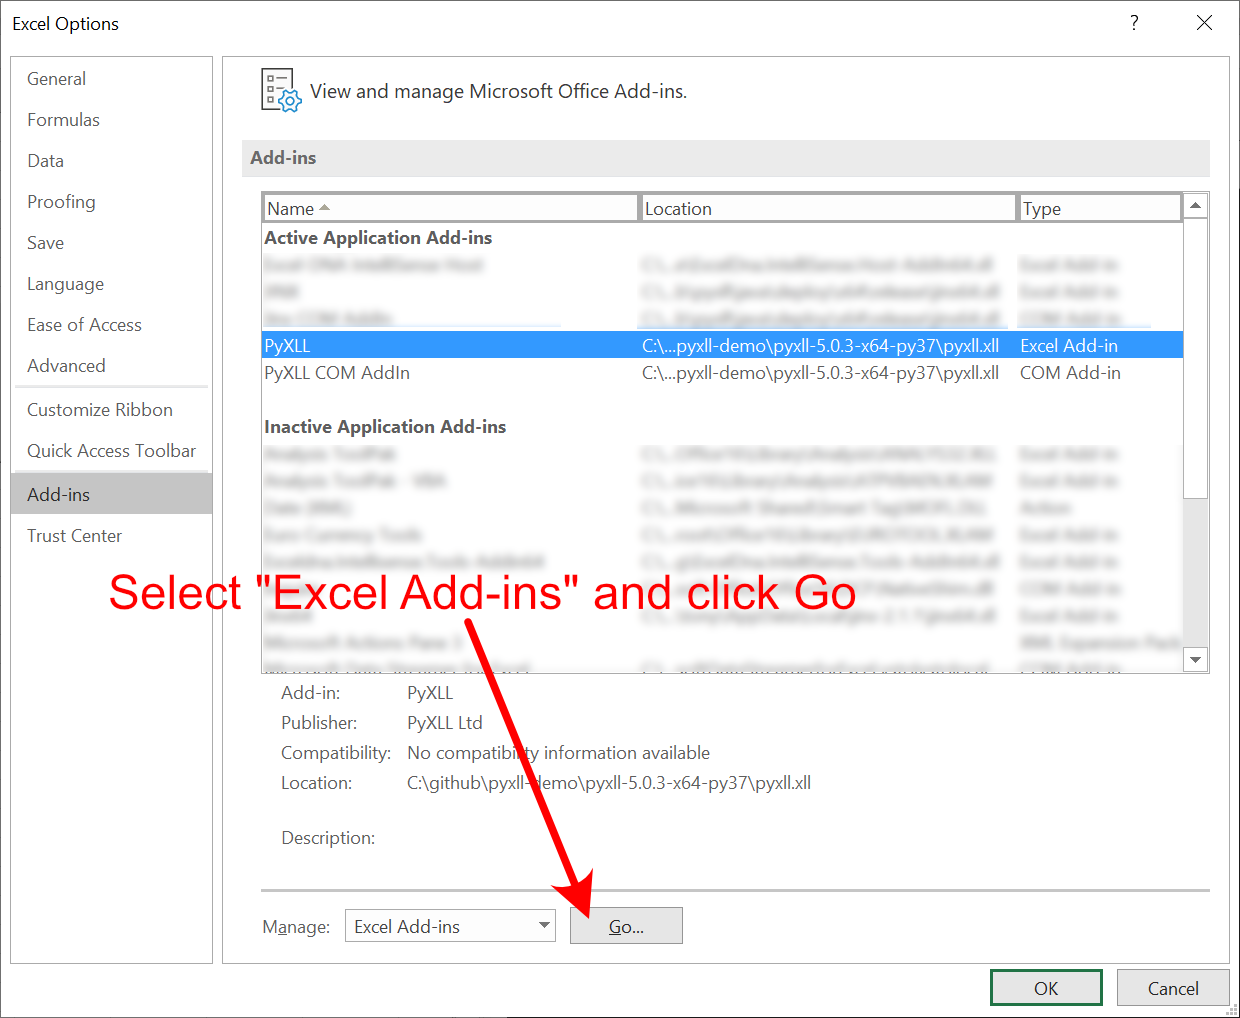
Task: Select the Add-ins category
Action: click(112, 494)
